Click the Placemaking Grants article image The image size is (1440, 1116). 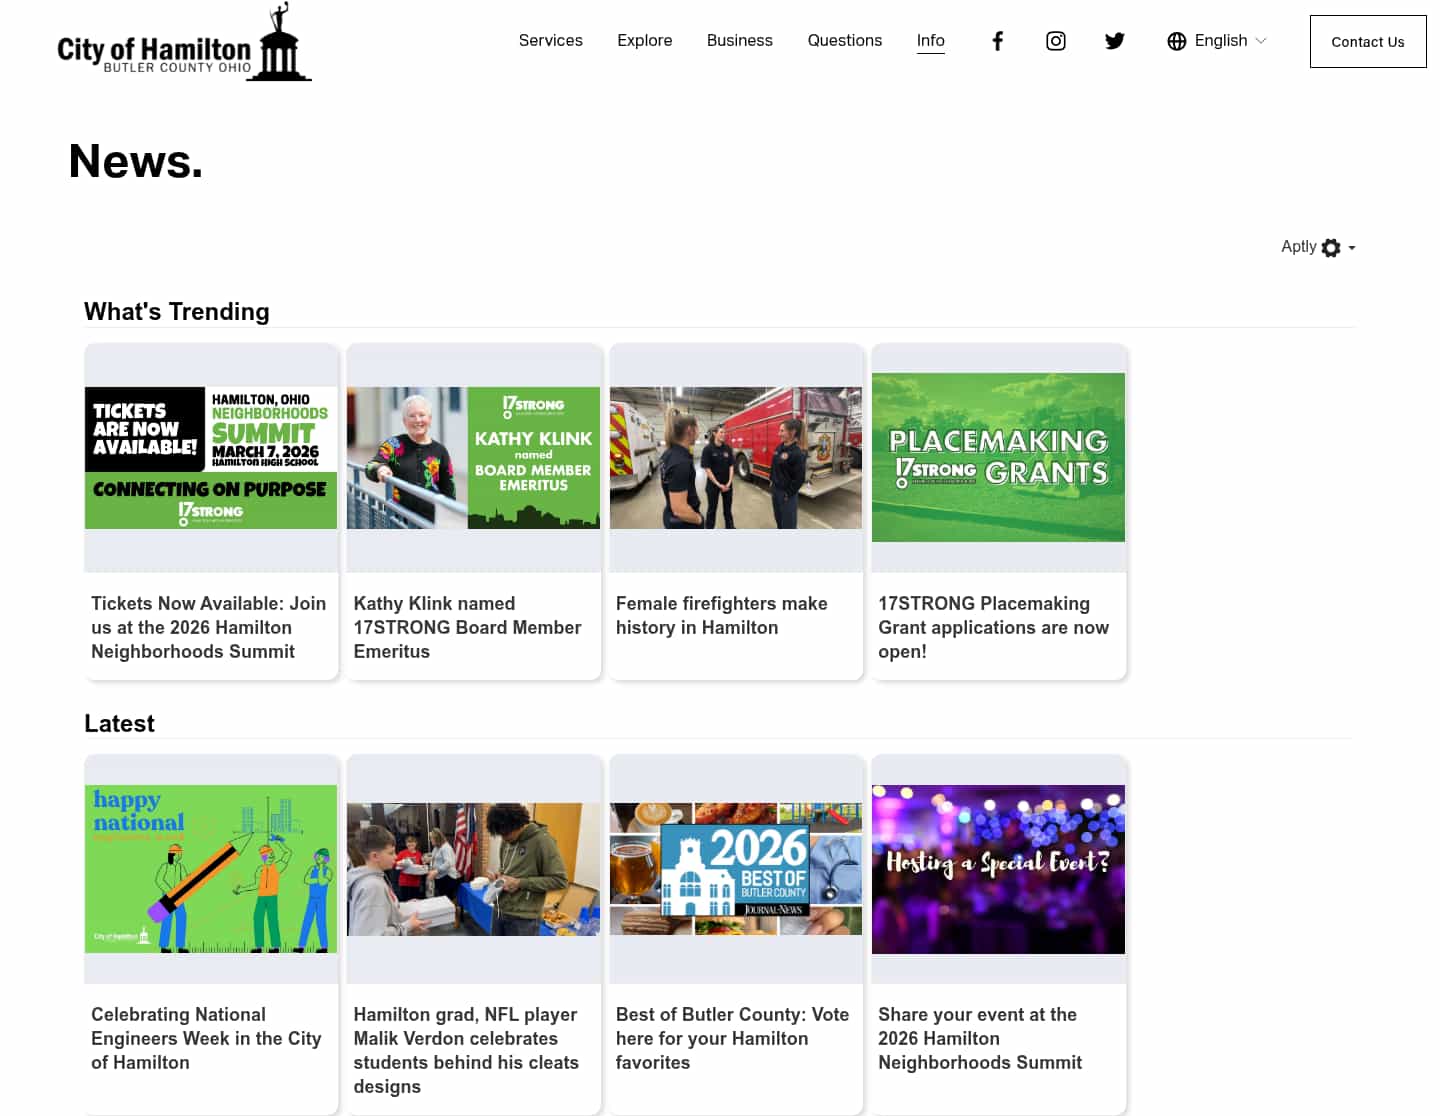[998, 457]
